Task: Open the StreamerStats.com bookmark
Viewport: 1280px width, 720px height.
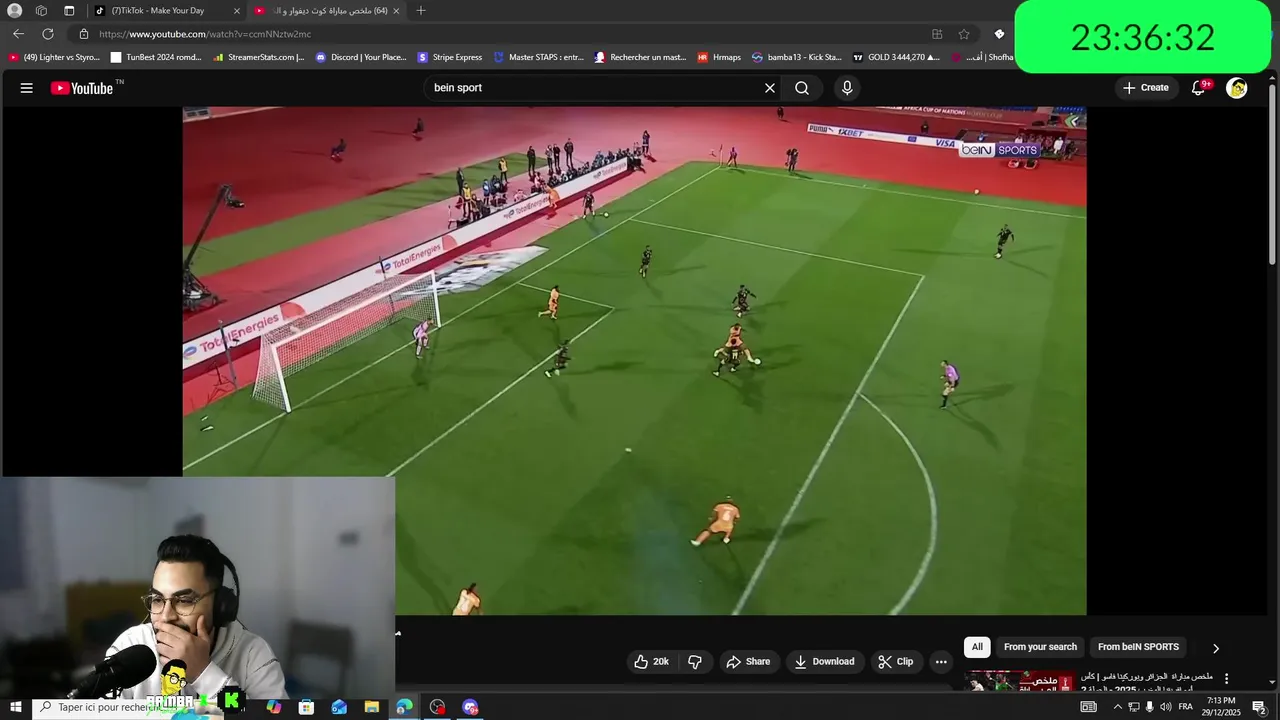Action: coord(259,57)
